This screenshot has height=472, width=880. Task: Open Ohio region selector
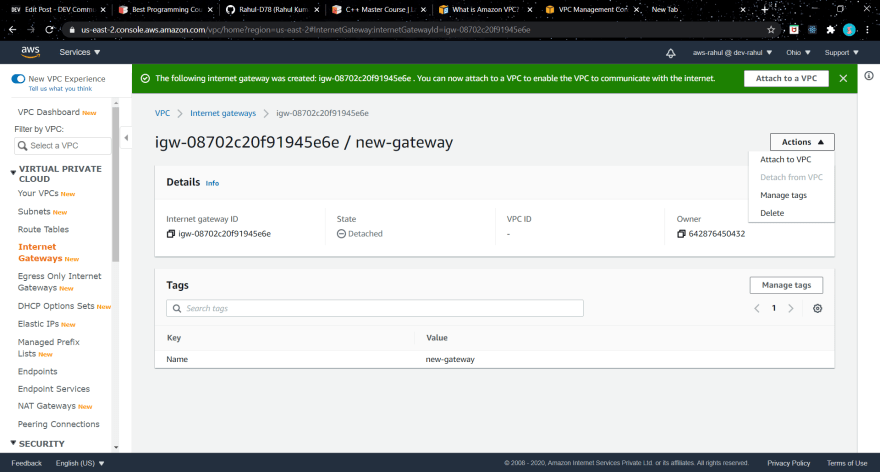(x=798, y=53)
